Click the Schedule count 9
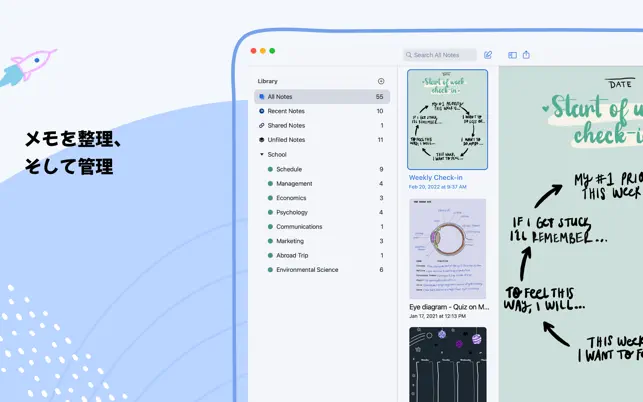Viewport: 643px width, 402px height. click(x=381, y=169)
